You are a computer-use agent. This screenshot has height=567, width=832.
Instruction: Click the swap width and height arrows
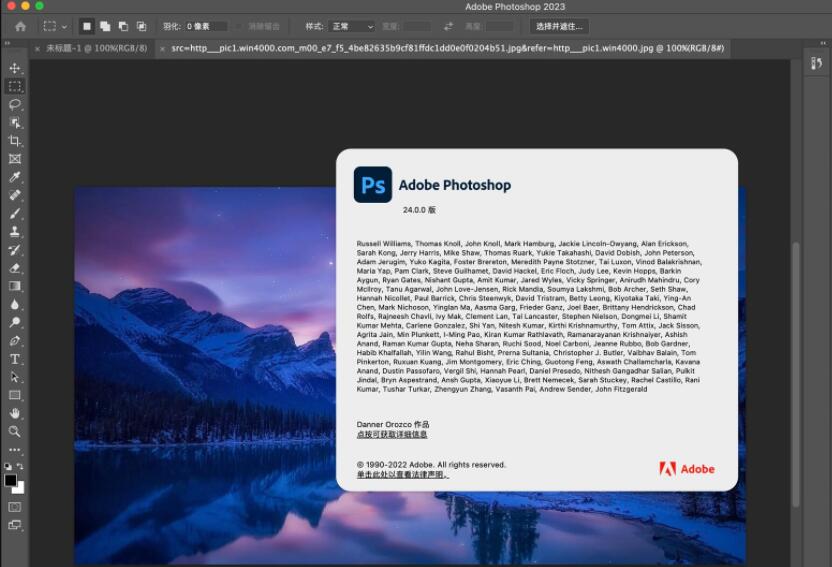pos(448,26)
